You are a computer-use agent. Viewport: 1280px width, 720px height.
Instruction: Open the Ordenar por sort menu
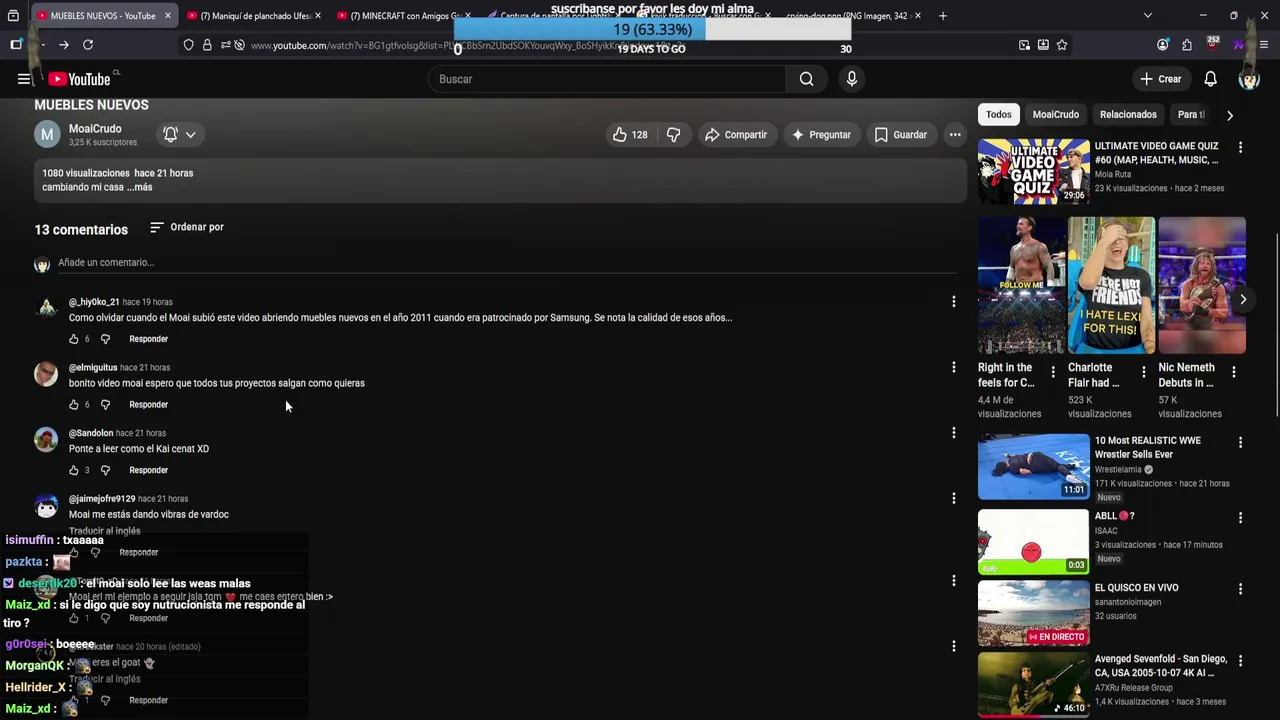[187, 228]
